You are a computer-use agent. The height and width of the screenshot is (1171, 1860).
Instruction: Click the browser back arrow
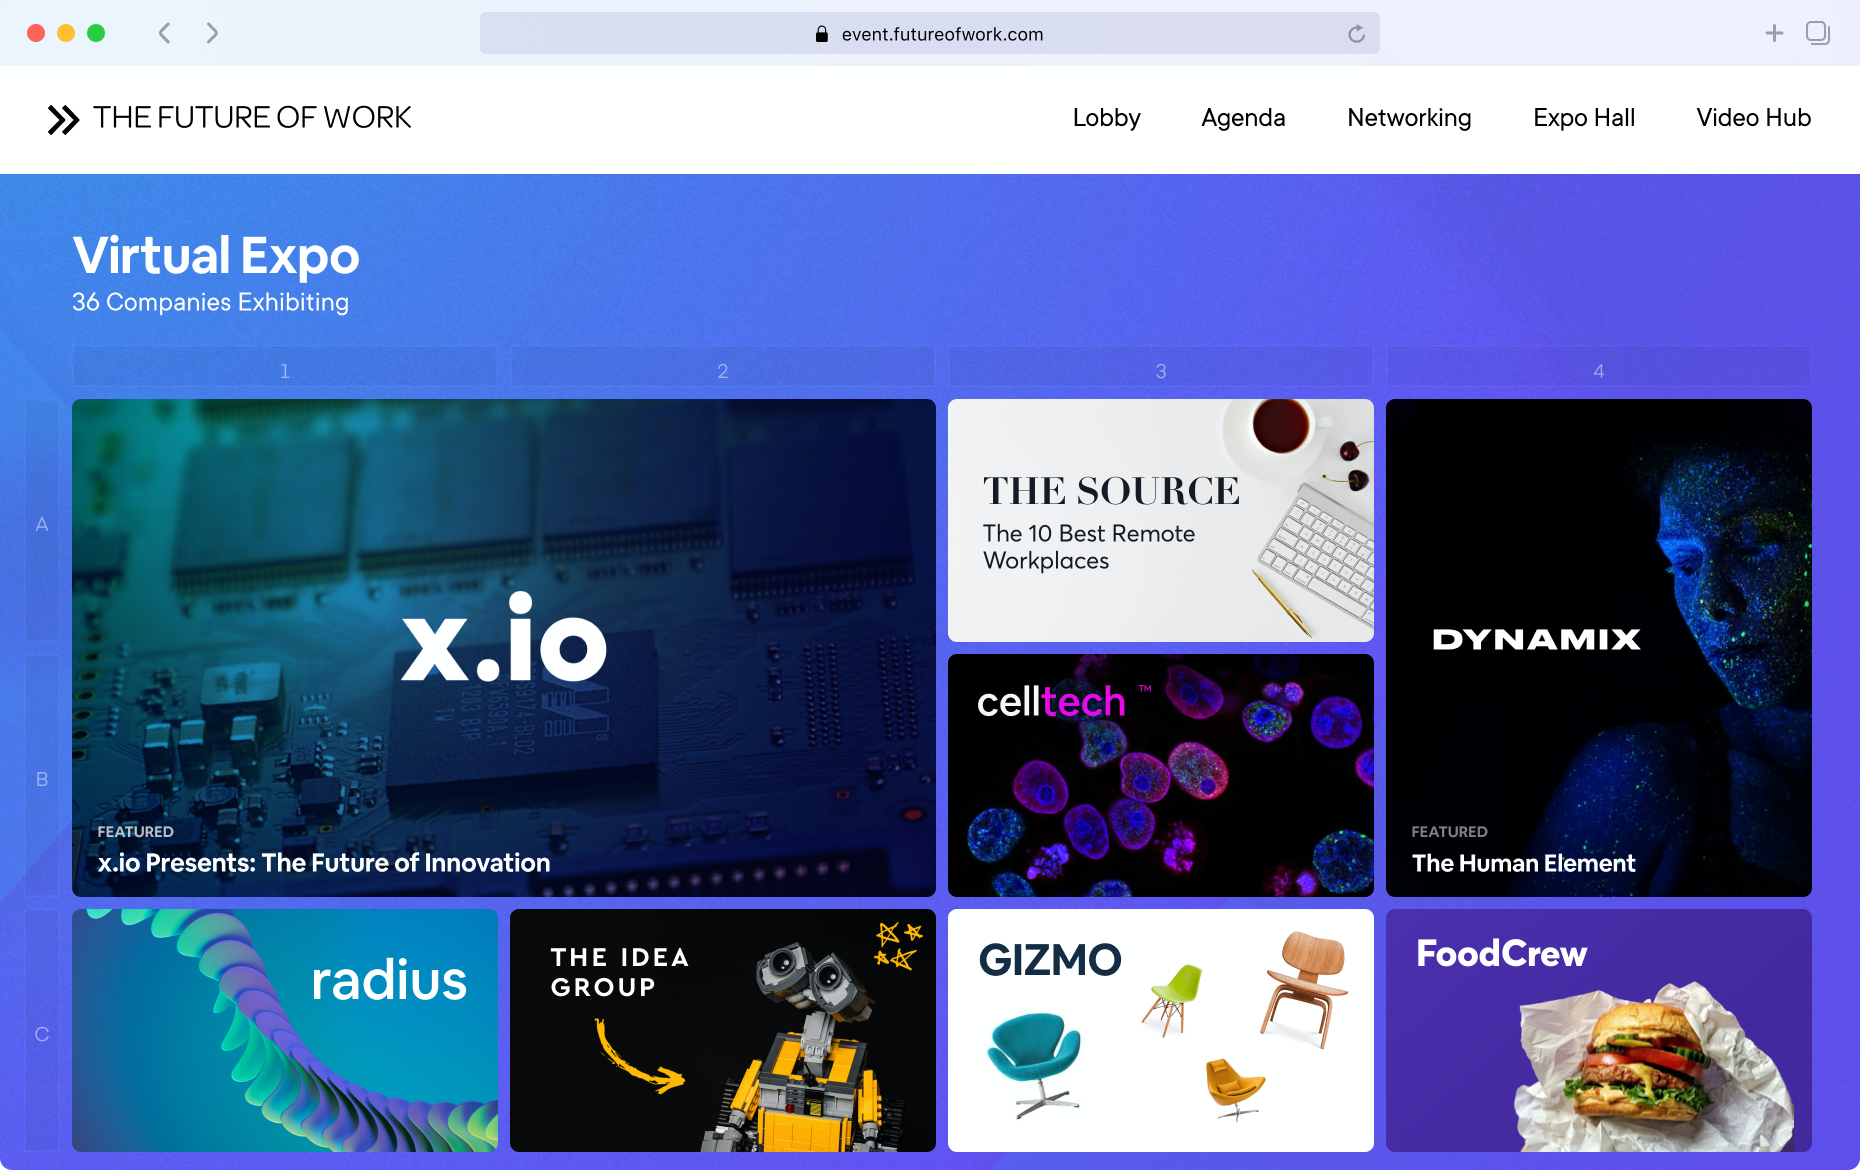coord(165,33)
